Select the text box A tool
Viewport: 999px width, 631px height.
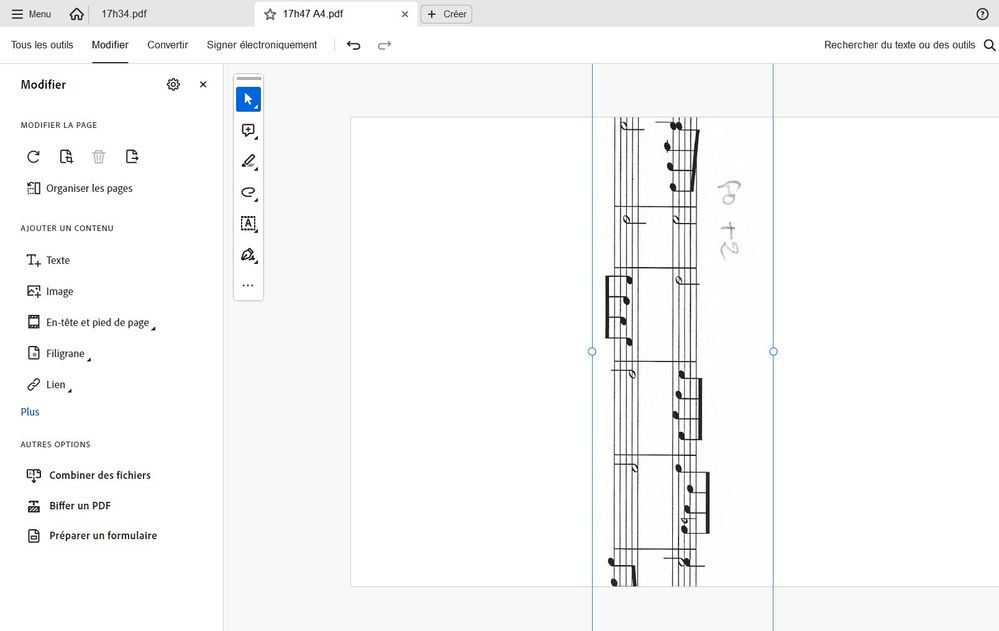click(x=248, y=224)
